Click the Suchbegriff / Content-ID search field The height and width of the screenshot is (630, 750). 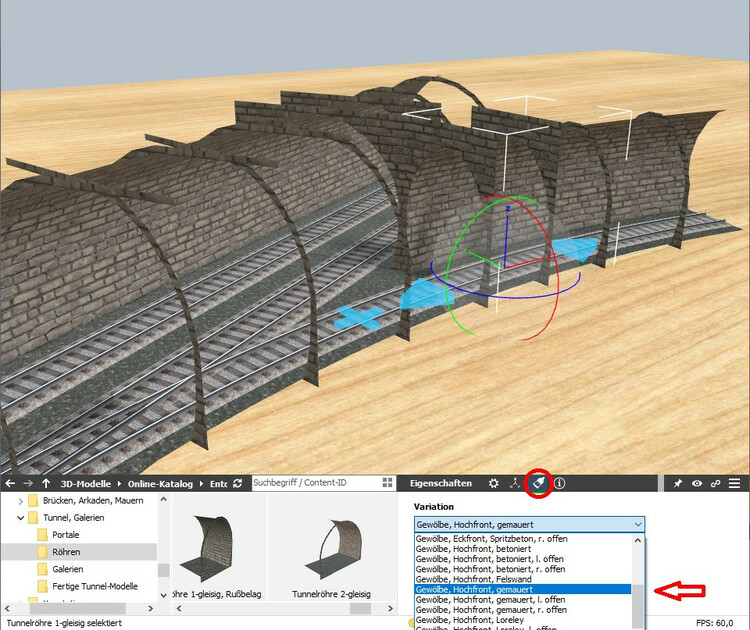(x=312, y=483)
